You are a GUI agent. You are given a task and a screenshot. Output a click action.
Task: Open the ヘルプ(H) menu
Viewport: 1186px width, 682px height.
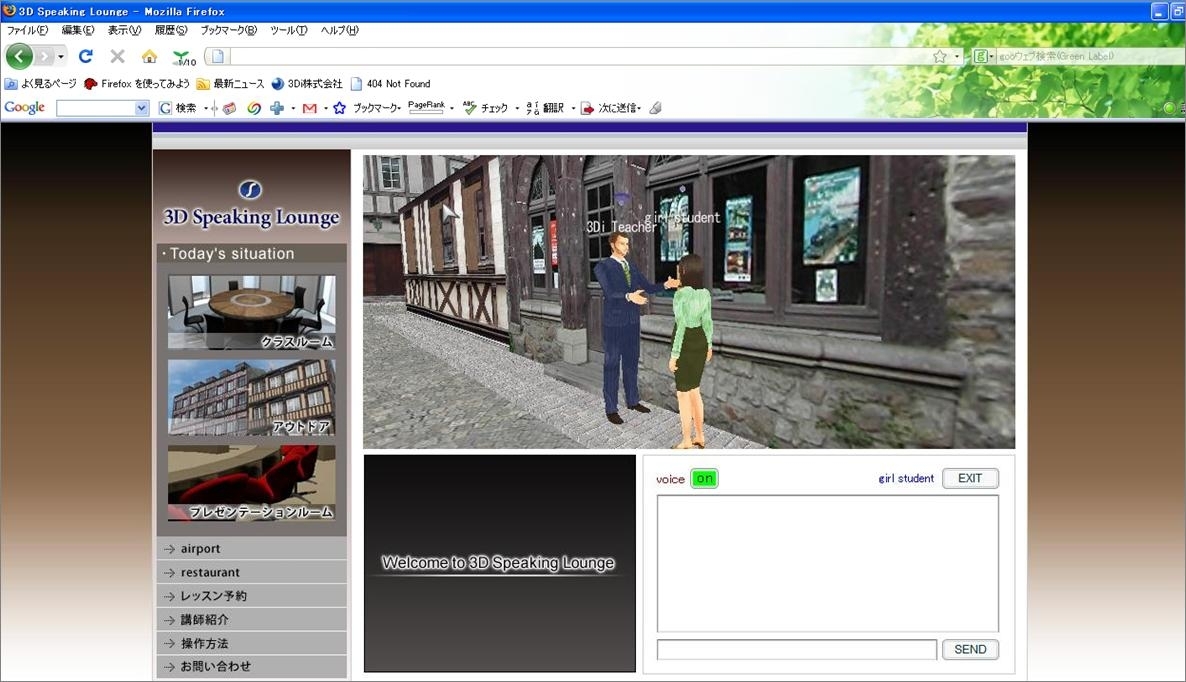click(340, 30)
